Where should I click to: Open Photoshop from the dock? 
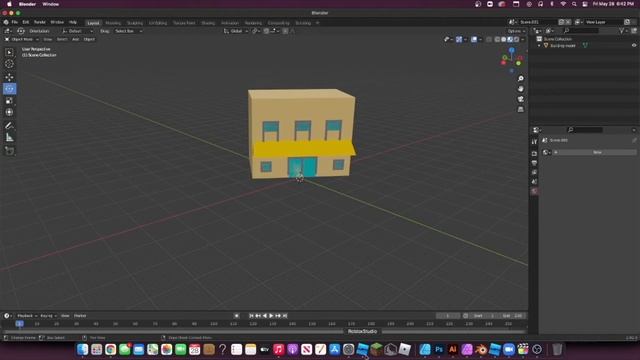[x=439, y=349]
